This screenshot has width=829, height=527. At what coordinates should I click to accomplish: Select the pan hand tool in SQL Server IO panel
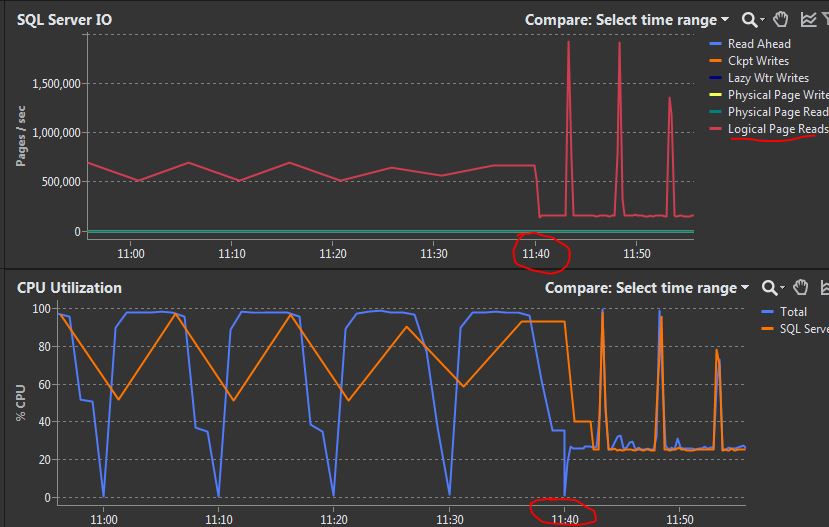point(780,20)
